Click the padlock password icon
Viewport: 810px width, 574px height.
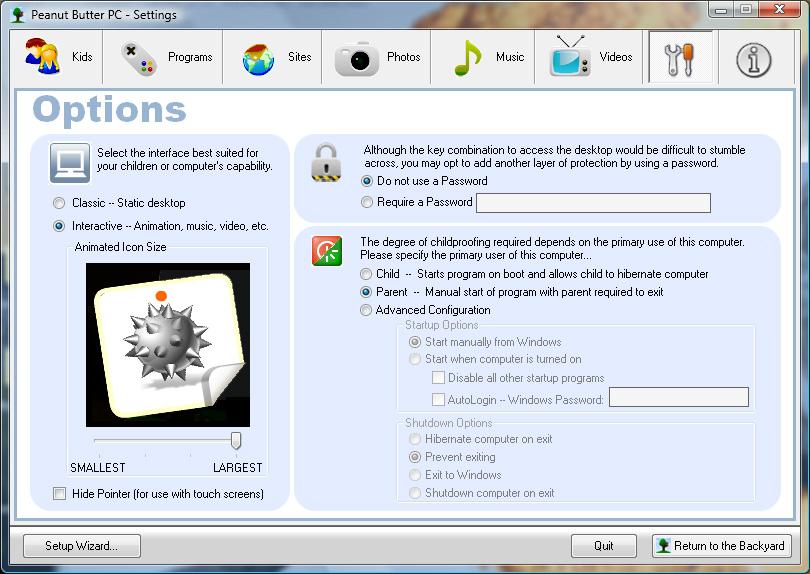[326, 163]
